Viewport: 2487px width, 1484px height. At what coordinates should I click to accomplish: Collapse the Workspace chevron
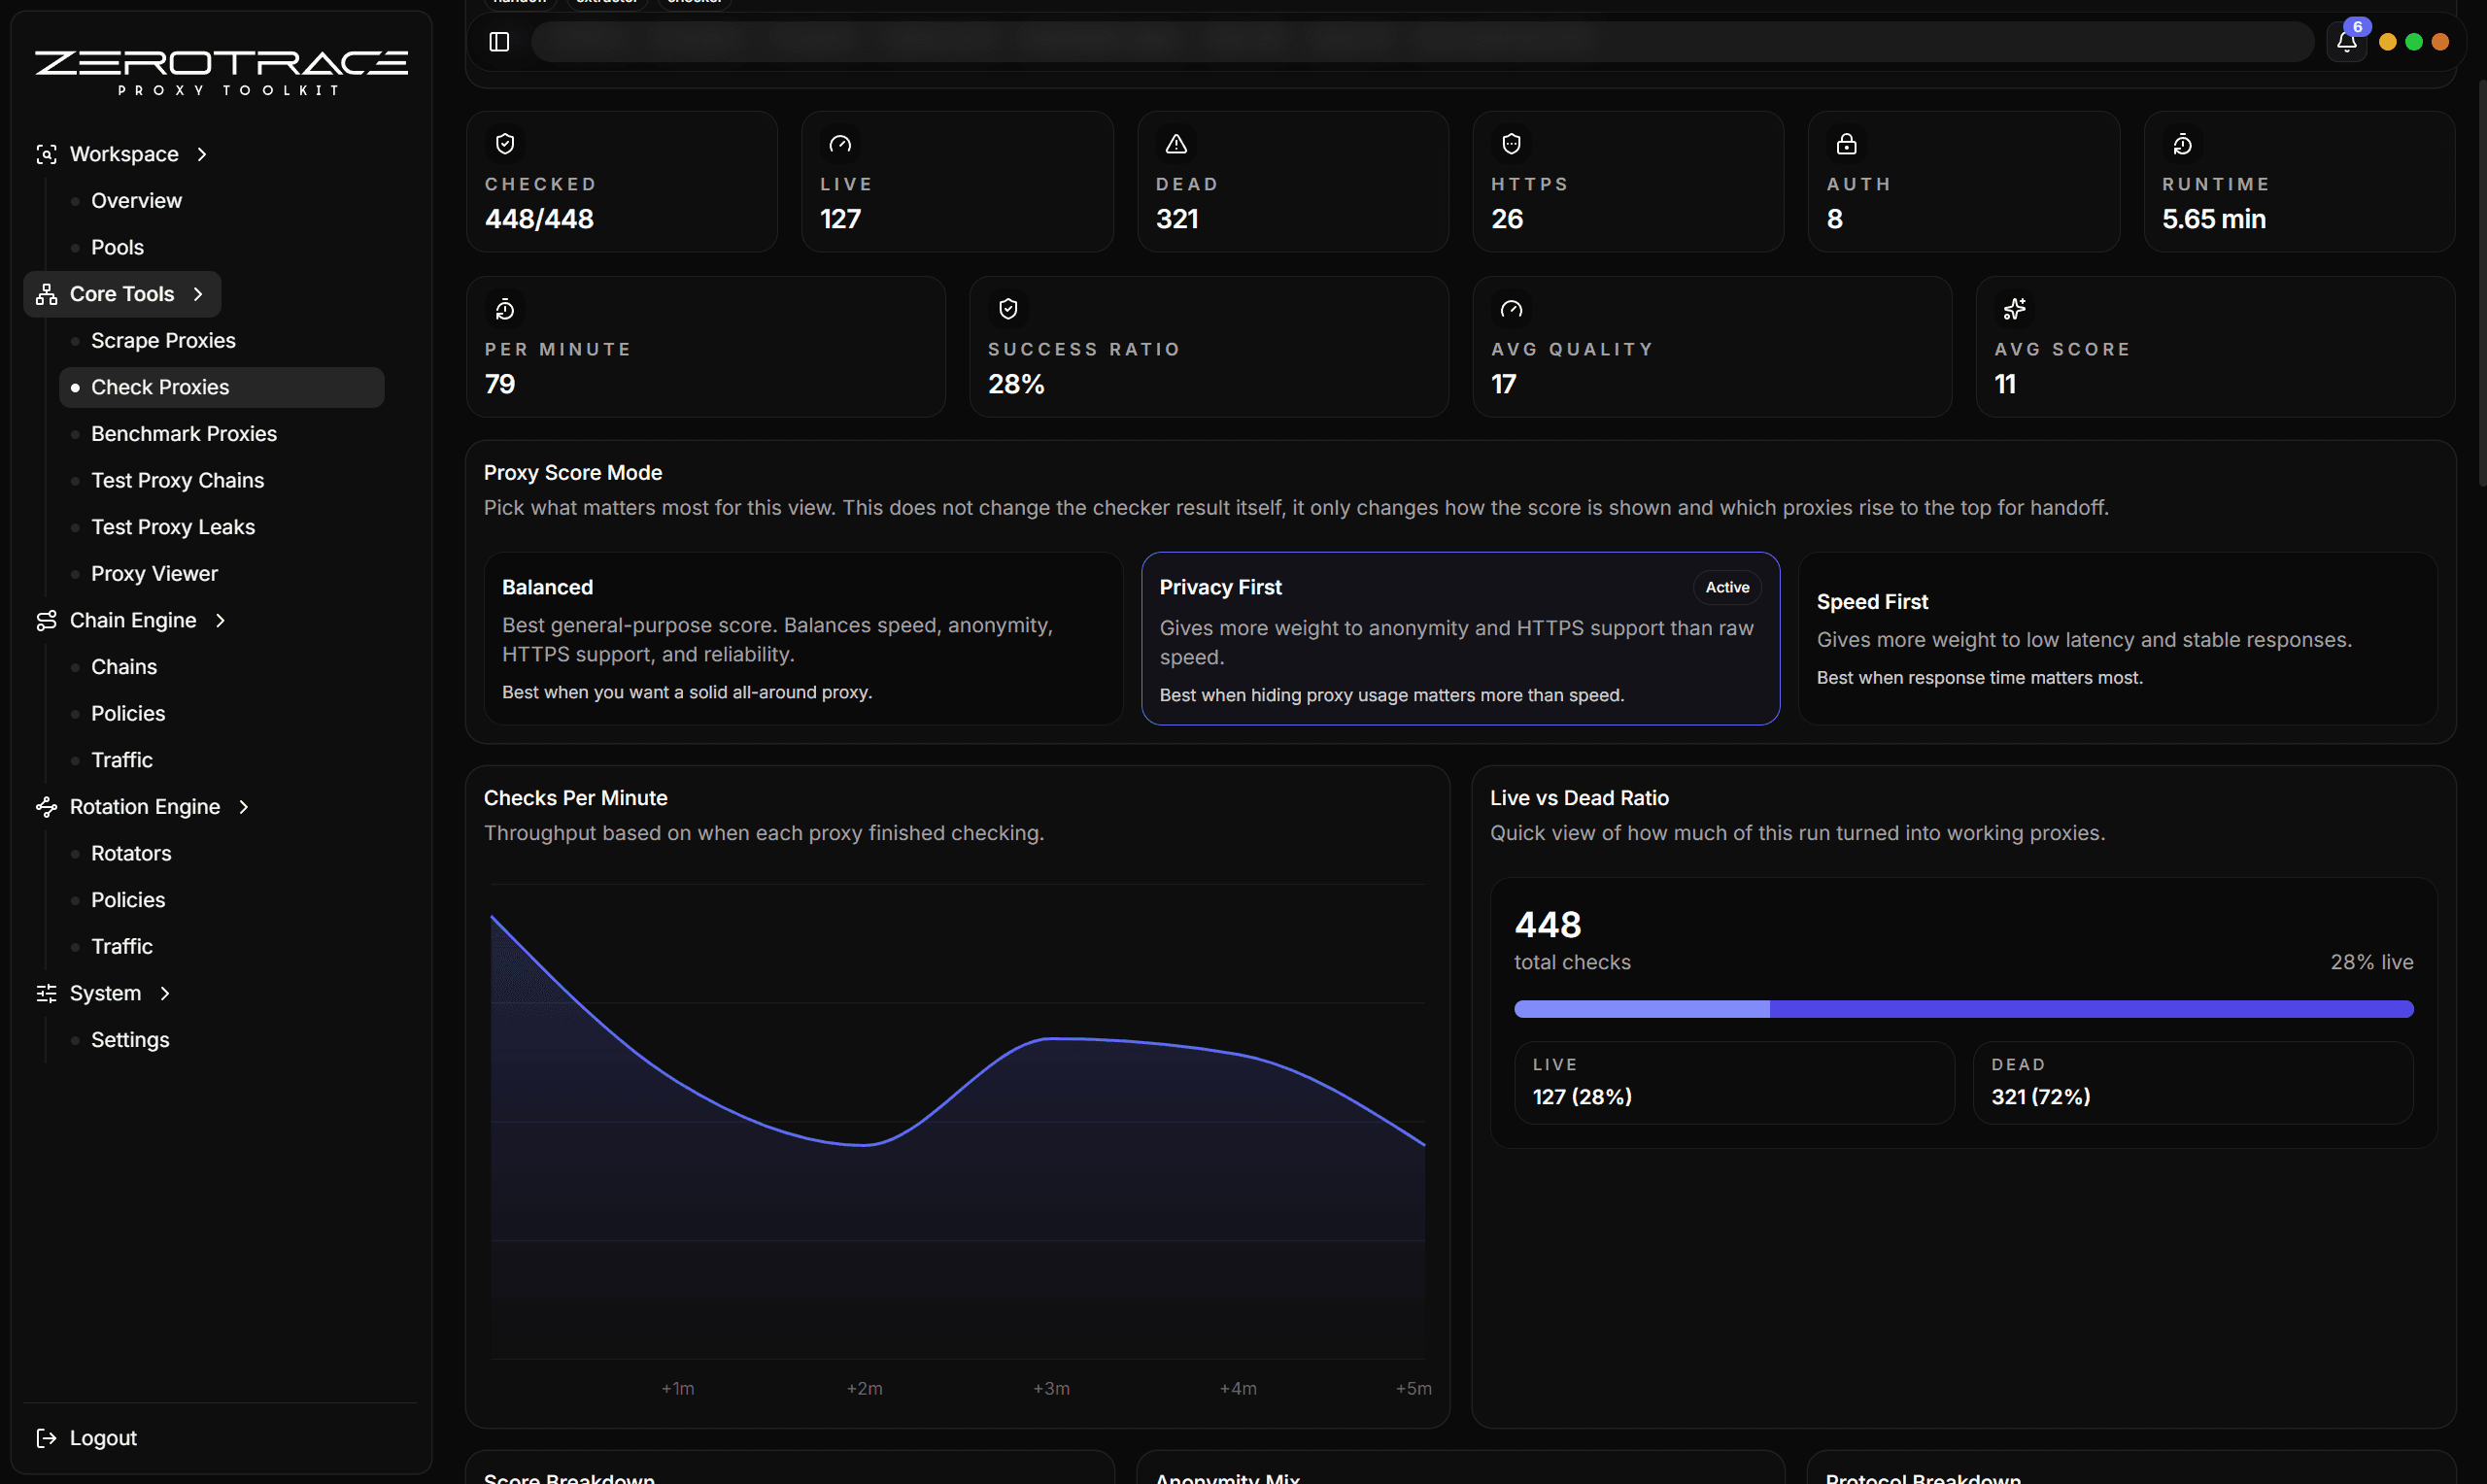(202, 154)
